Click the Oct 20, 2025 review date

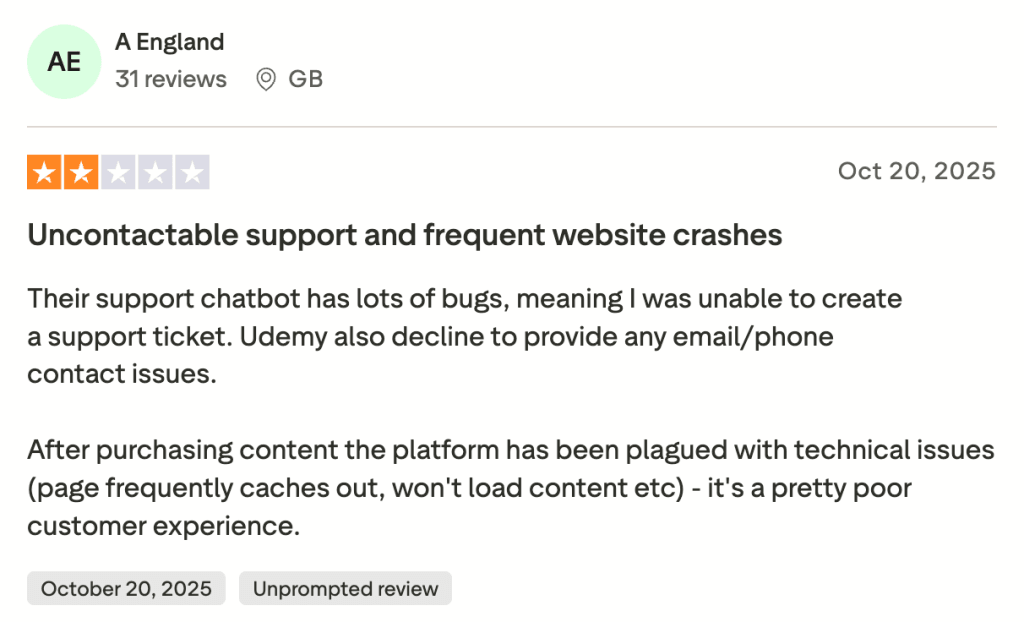click(916, 171)
